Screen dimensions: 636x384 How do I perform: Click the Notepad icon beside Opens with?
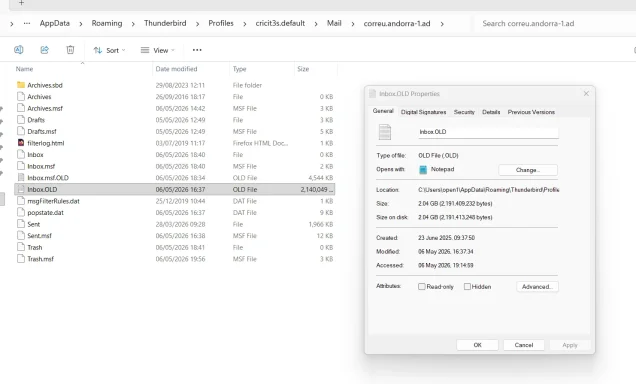423,169
